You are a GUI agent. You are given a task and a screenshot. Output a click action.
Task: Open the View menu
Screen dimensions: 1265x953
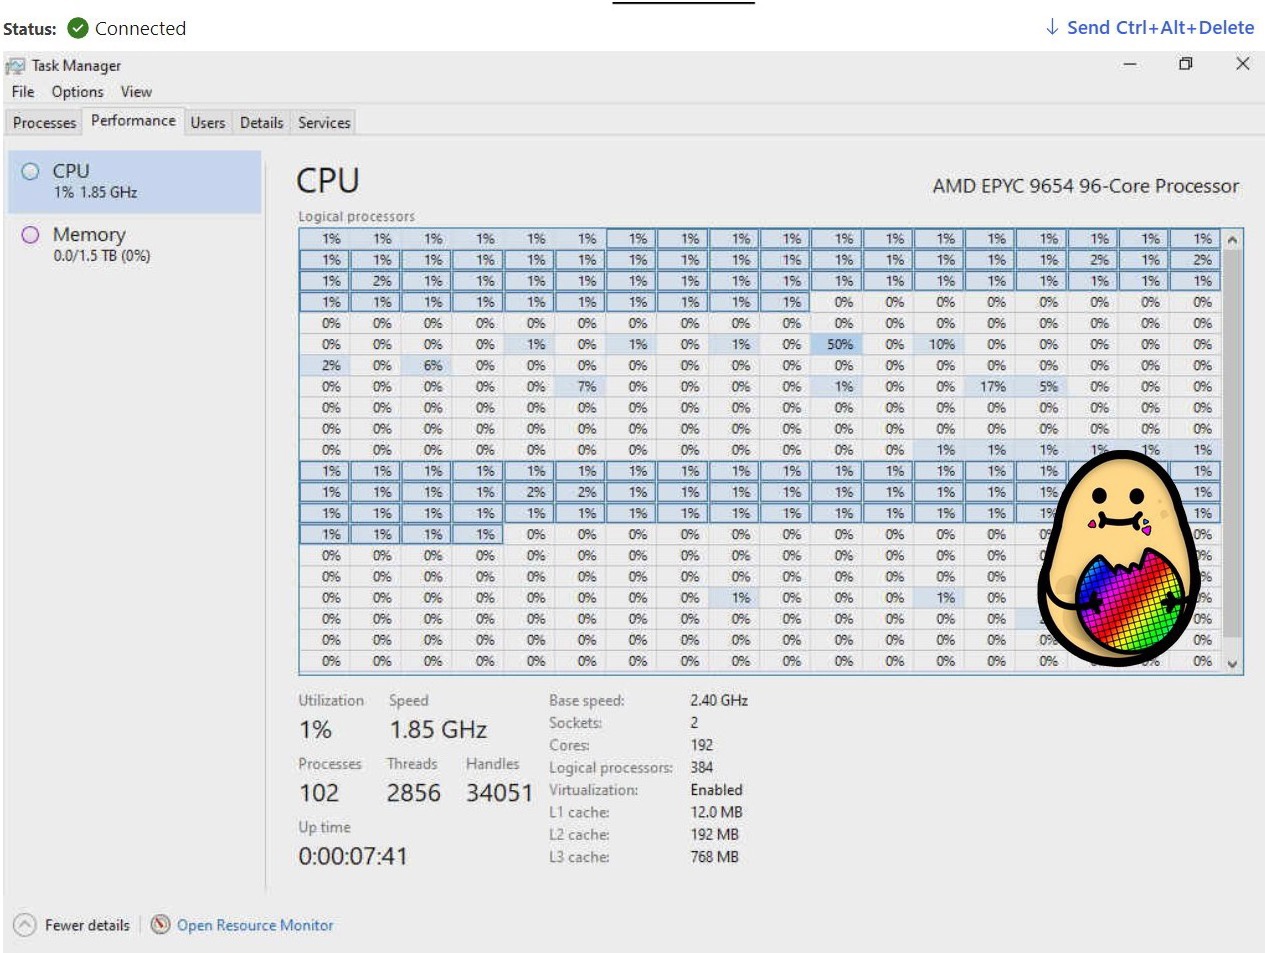click(136, 91)
